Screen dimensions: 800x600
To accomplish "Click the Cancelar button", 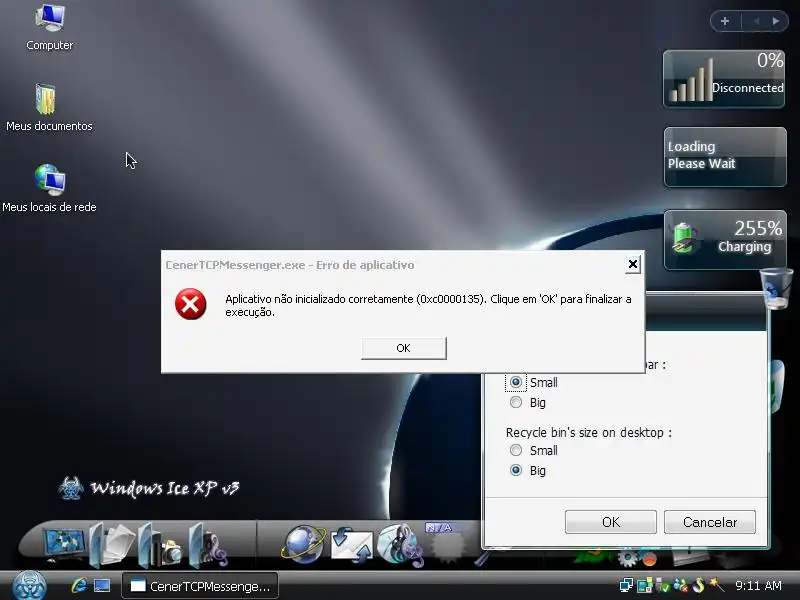I will point(710,522).
